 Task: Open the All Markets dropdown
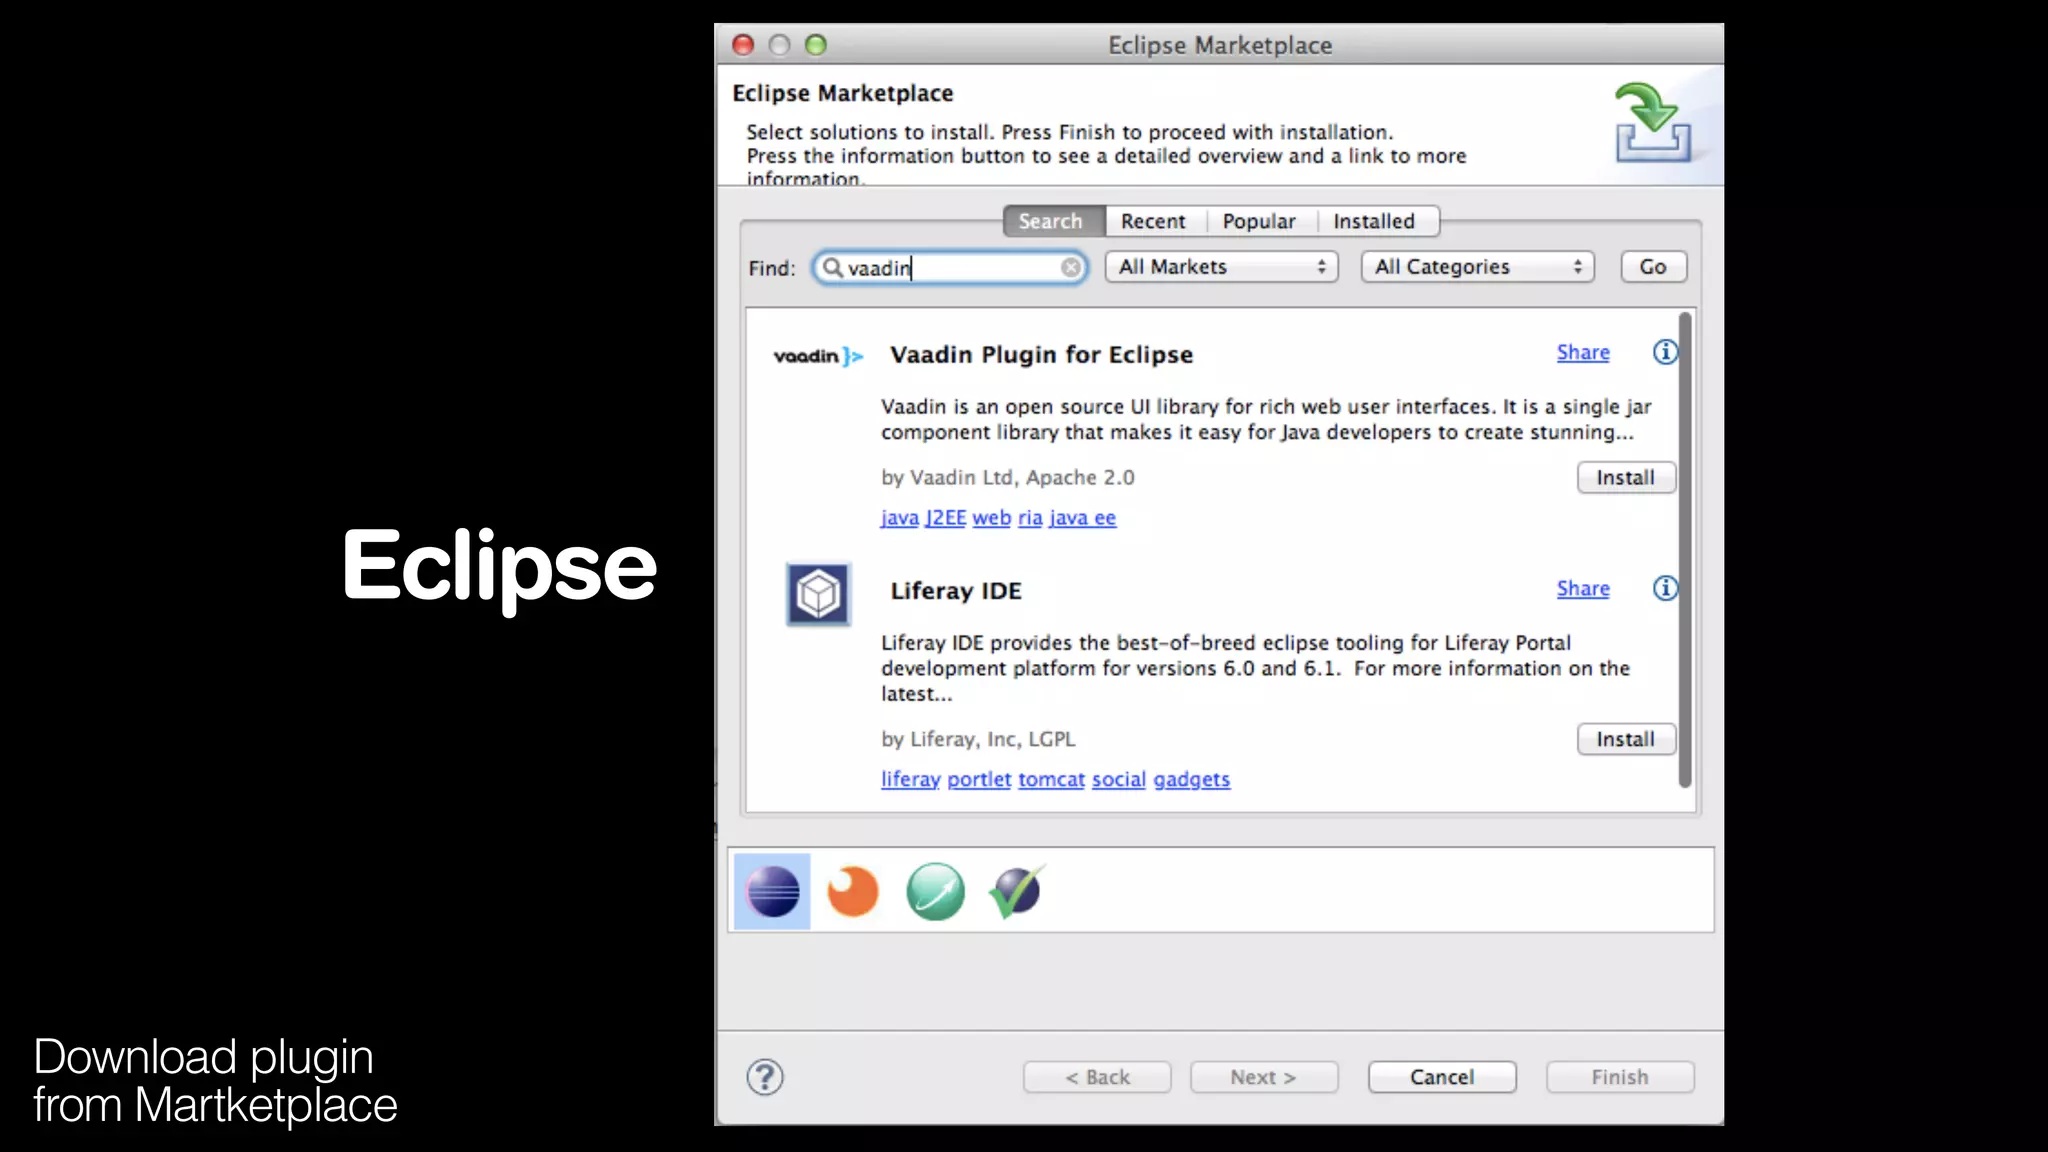click(1221, 267)
